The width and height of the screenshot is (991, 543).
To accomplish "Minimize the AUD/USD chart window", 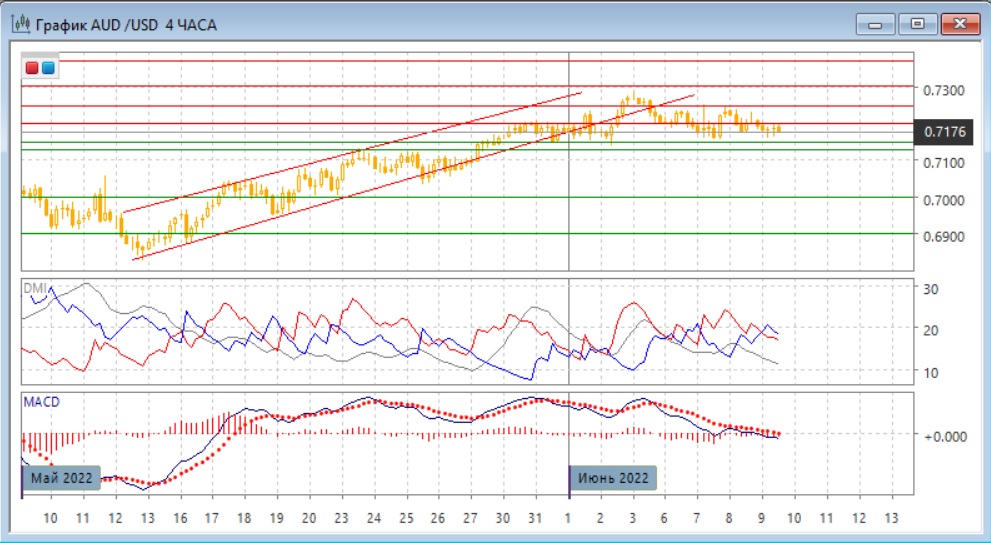I will pyautogui.click(x=876, y=23).
